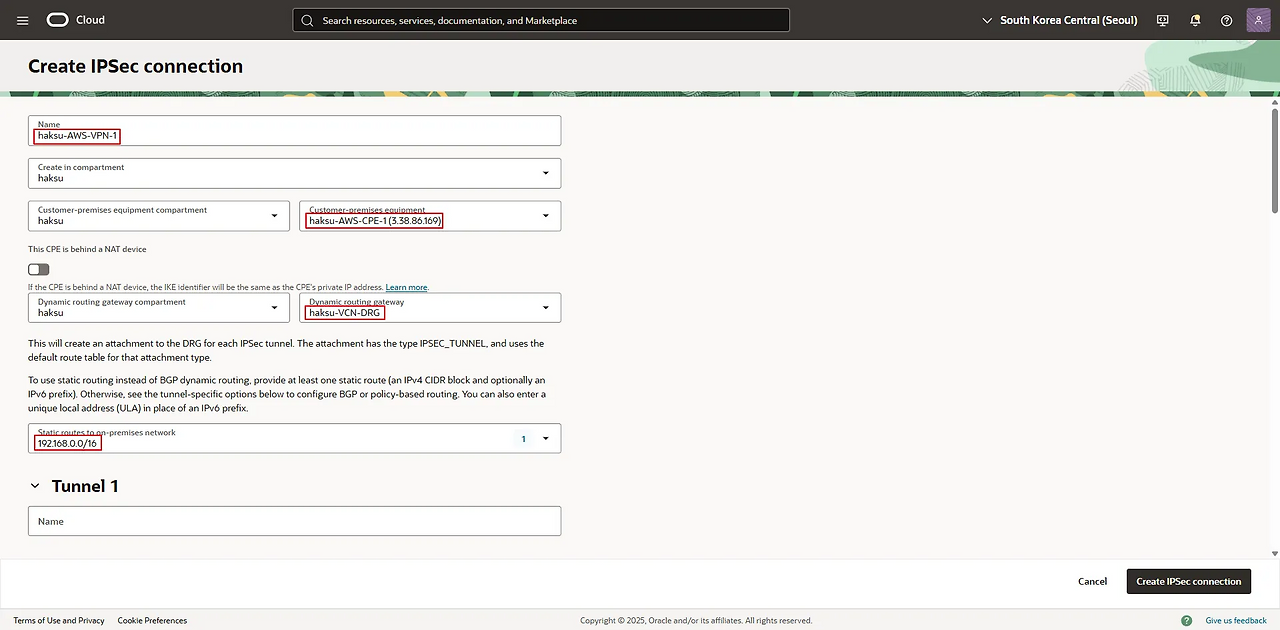This screenshot has width=1280, height=630.
Task: Open the user profile avatar menu
Action: (1258, 20)
